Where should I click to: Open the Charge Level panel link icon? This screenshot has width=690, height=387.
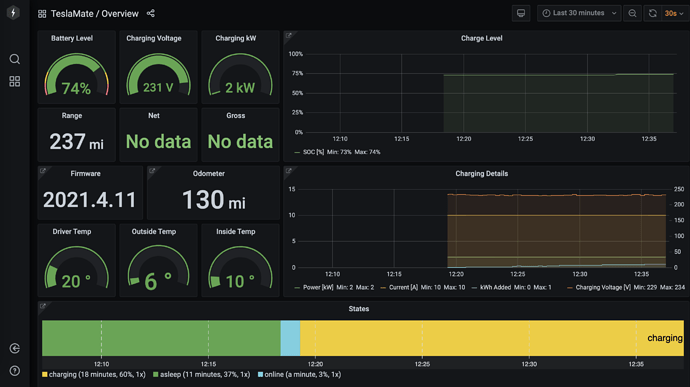(289, 36)
